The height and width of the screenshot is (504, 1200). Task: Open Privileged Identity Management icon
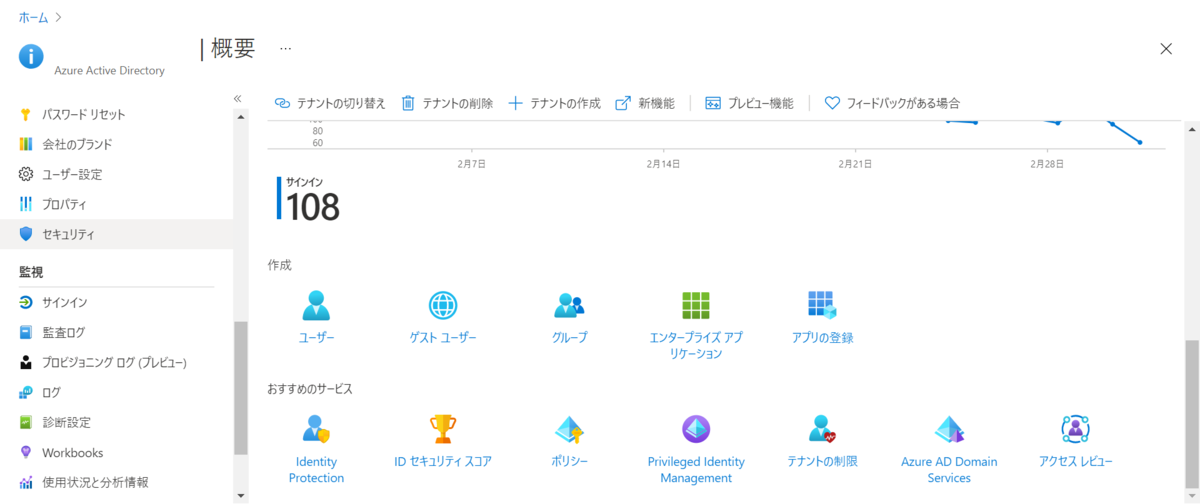click(696, 430)
